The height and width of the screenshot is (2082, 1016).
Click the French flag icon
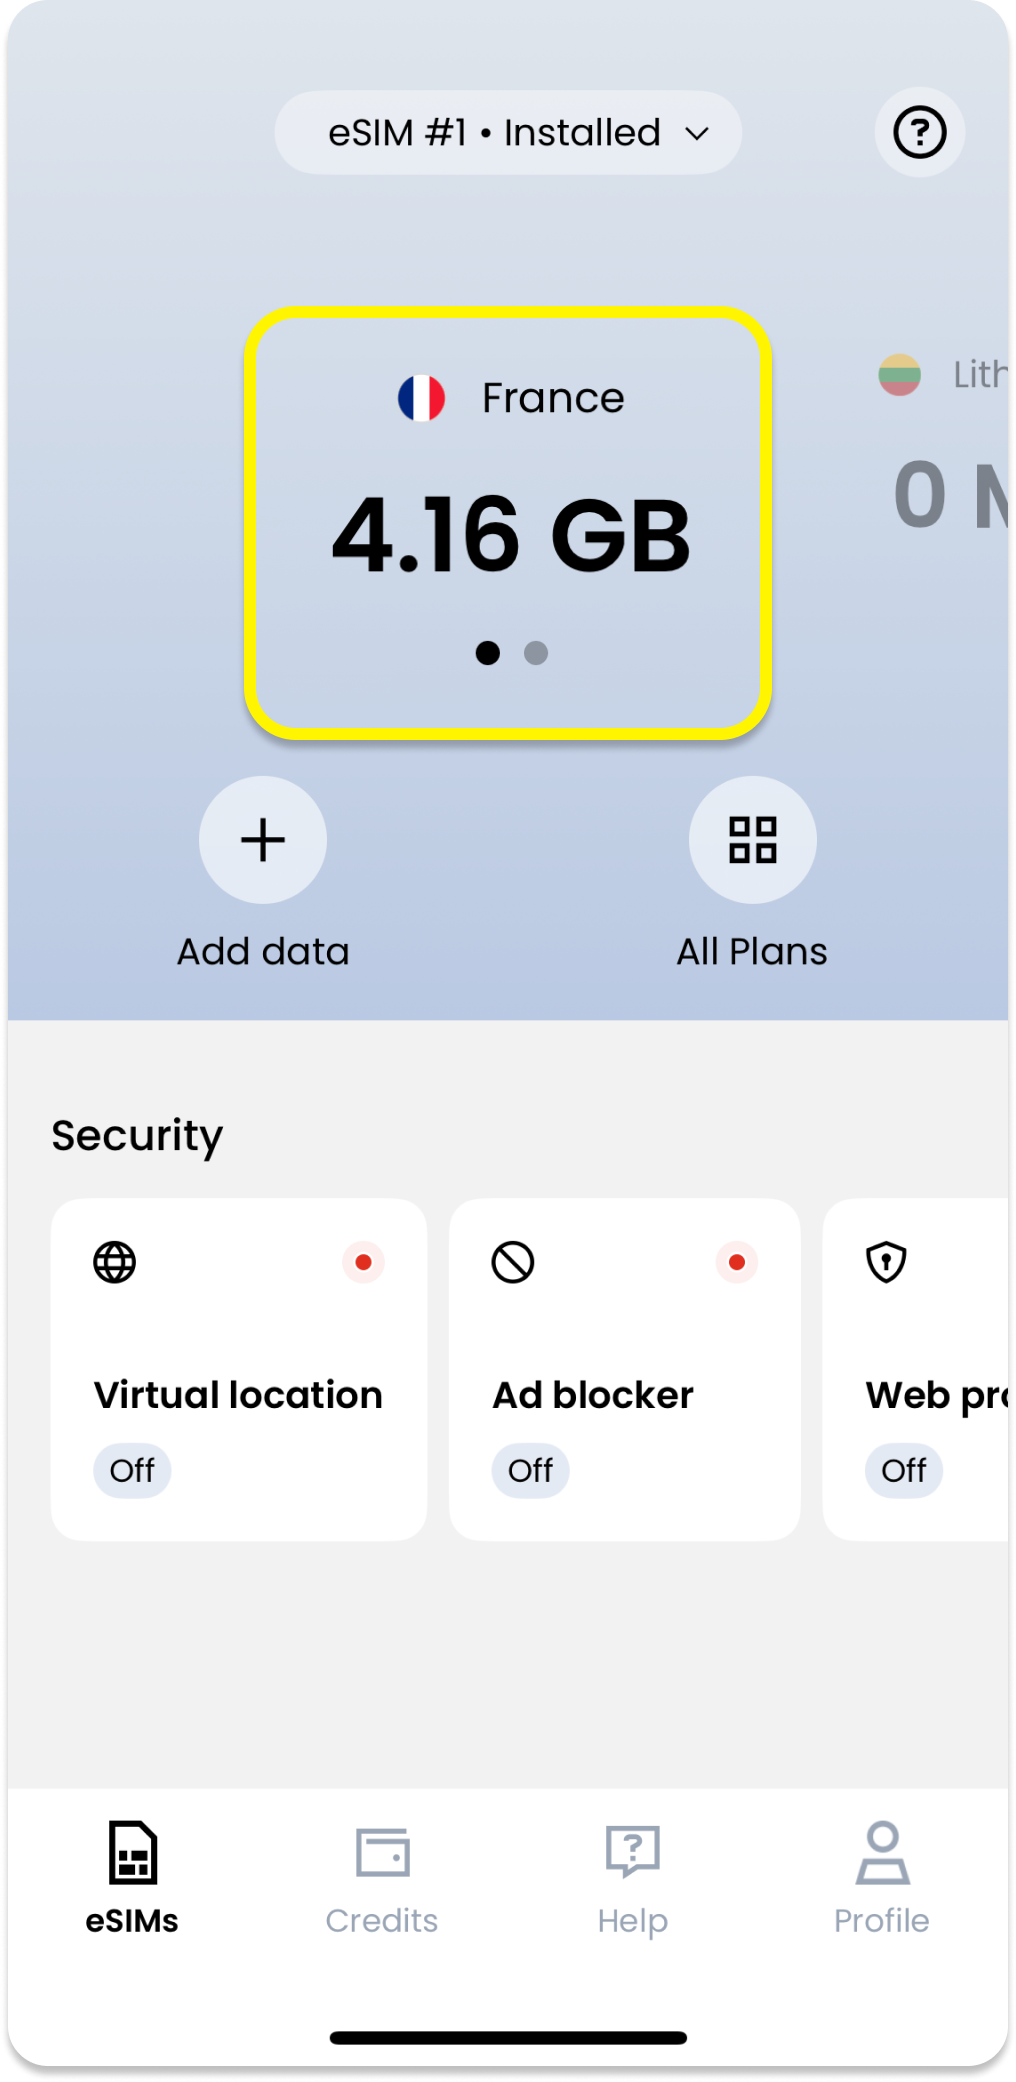[x=421, y=398]
